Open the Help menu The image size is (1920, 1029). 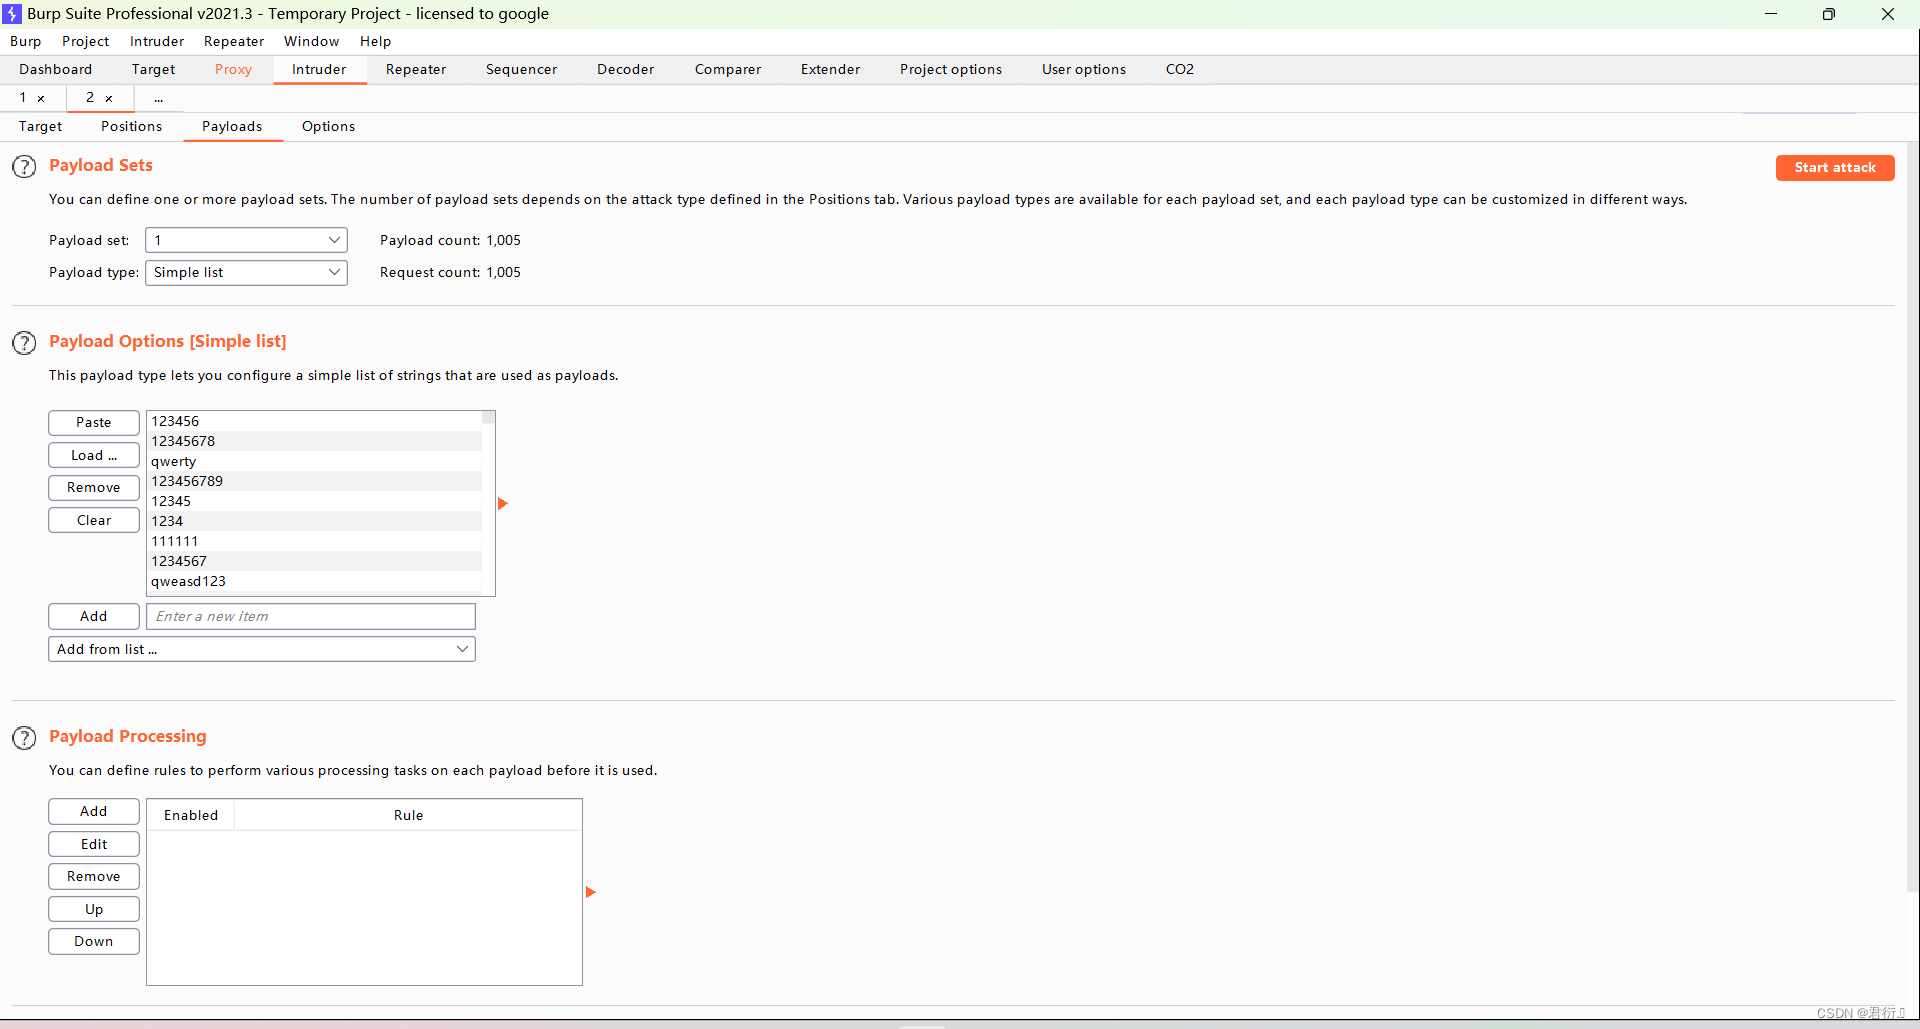(375, 41)
